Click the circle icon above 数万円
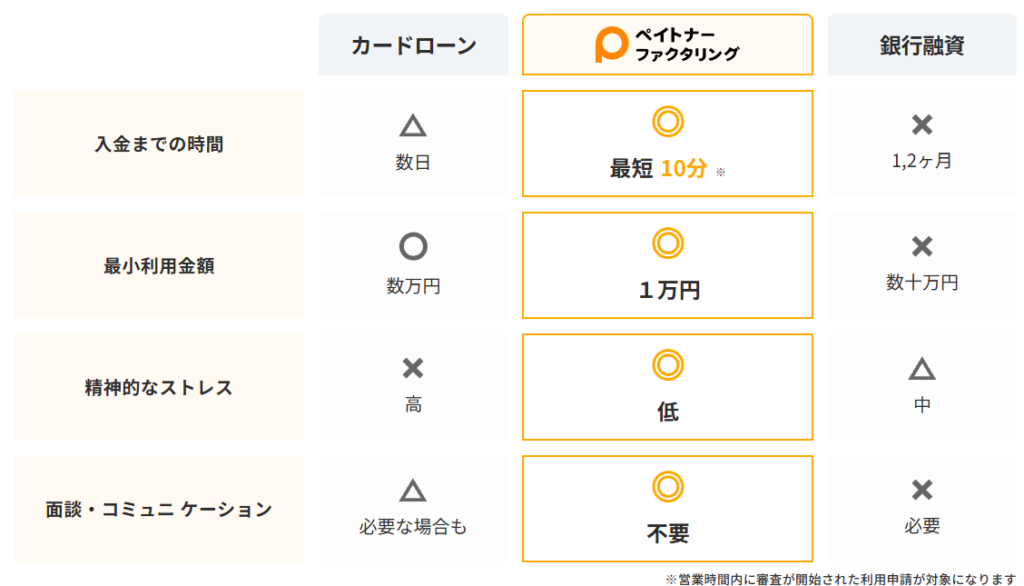Screen dimensions: 1024x586 pos(413,246)
